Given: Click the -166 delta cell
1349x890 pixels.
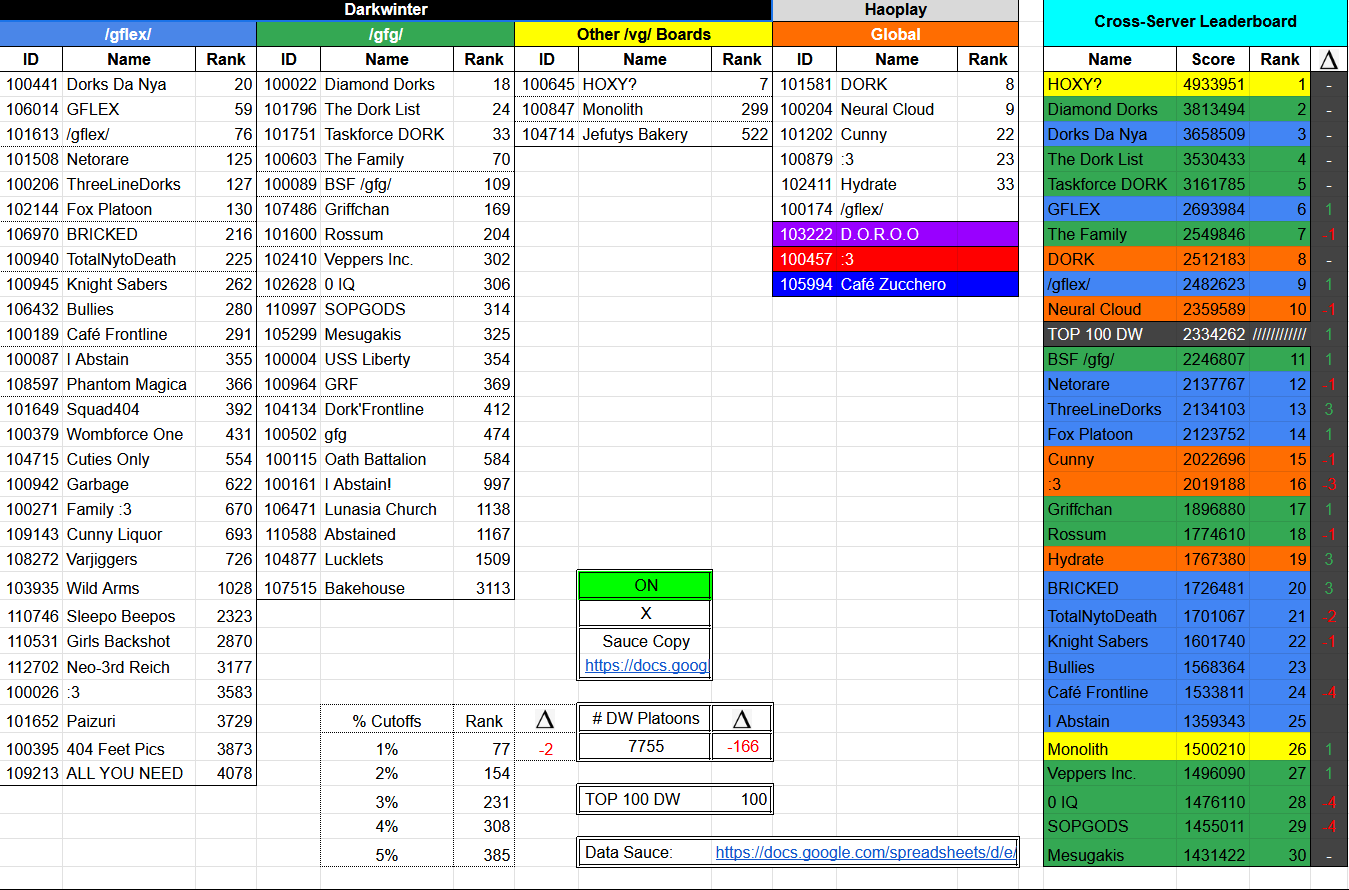Looking at the screenshot, I should (742, 746).
